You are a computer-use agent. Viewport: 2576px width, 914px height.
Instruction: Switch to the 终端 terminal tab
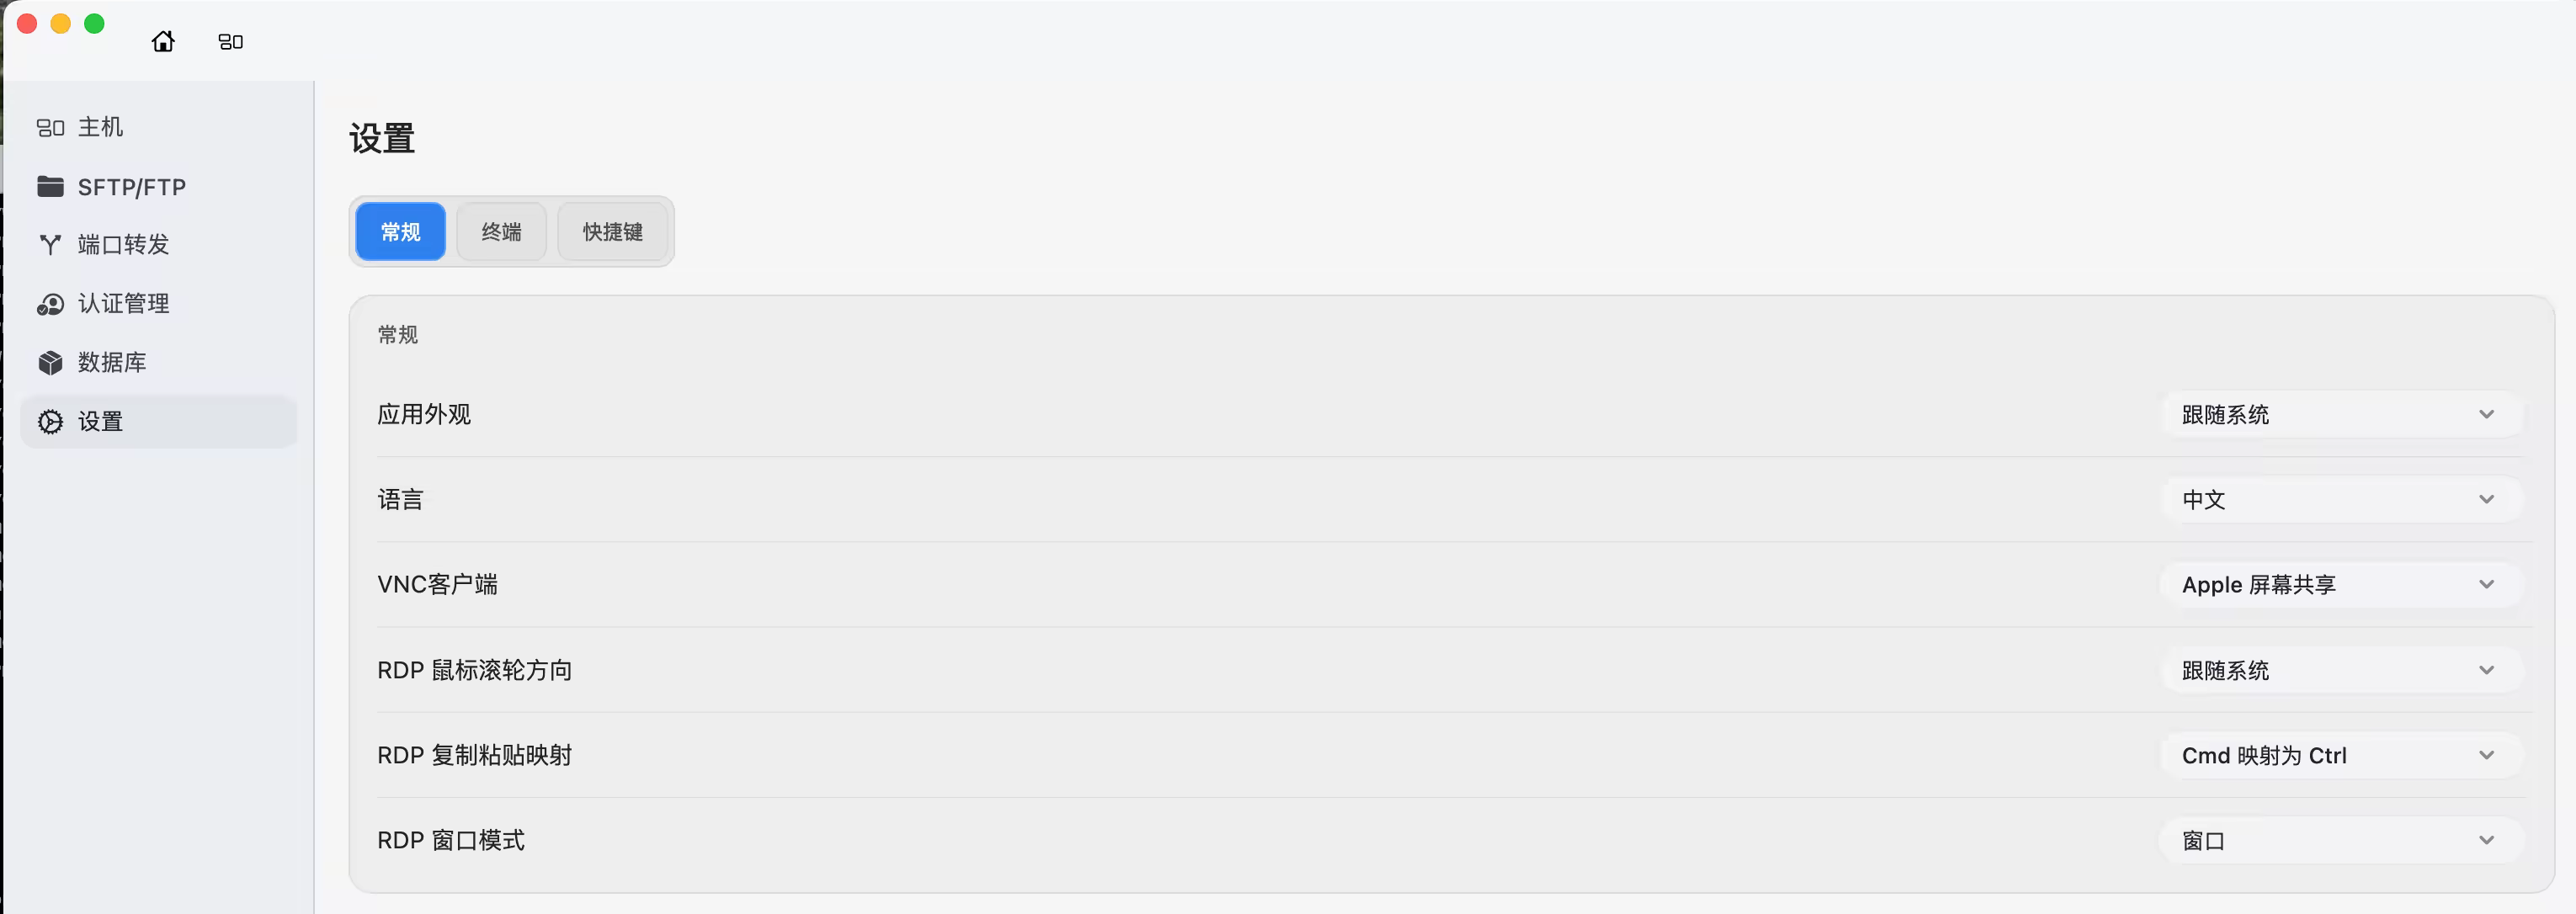pyautogui.click(x=501, y=232)
